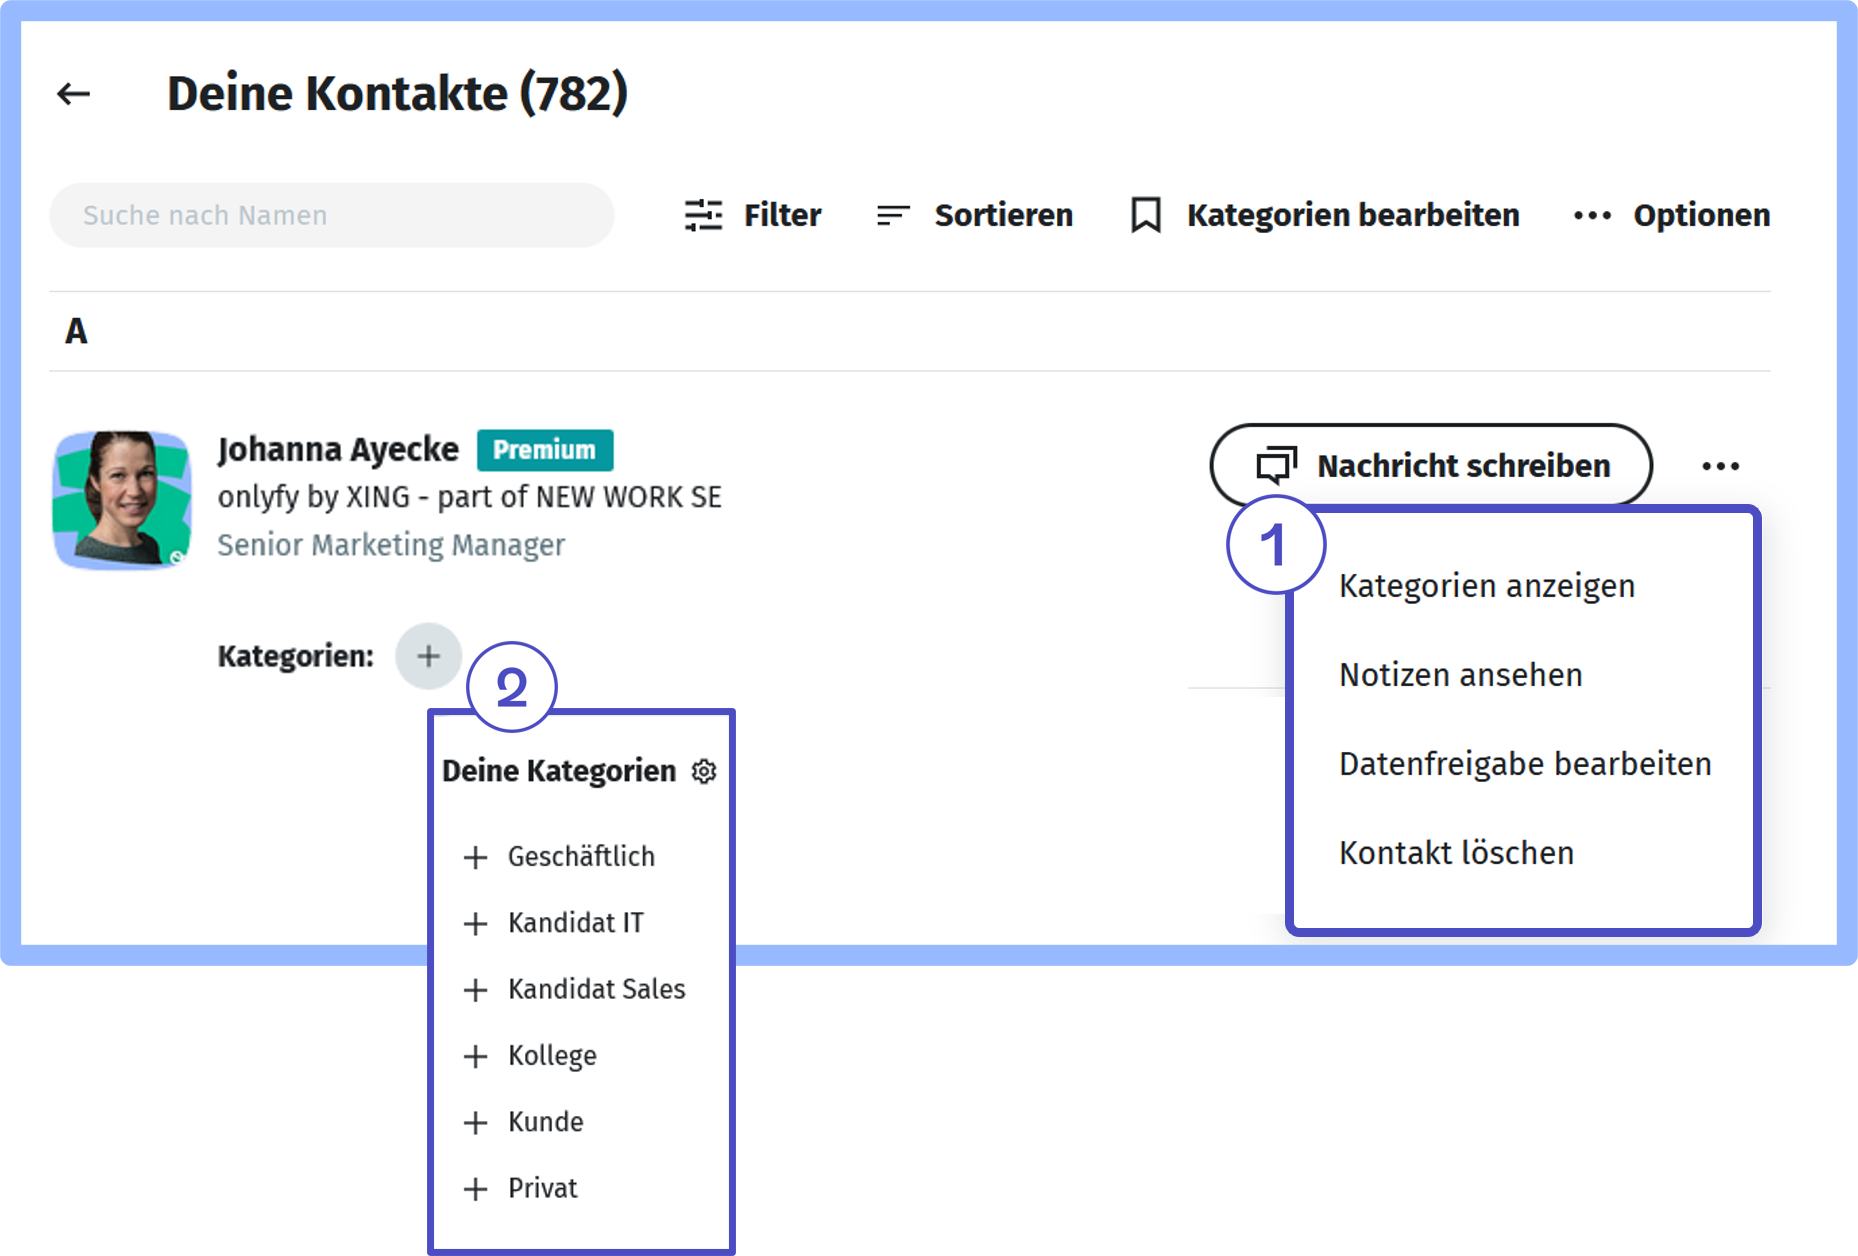This screenshot has height=1256, width=1858.
Task: Open the gear icon next to Deine Kategorien
Action: (x=705, y=771)
